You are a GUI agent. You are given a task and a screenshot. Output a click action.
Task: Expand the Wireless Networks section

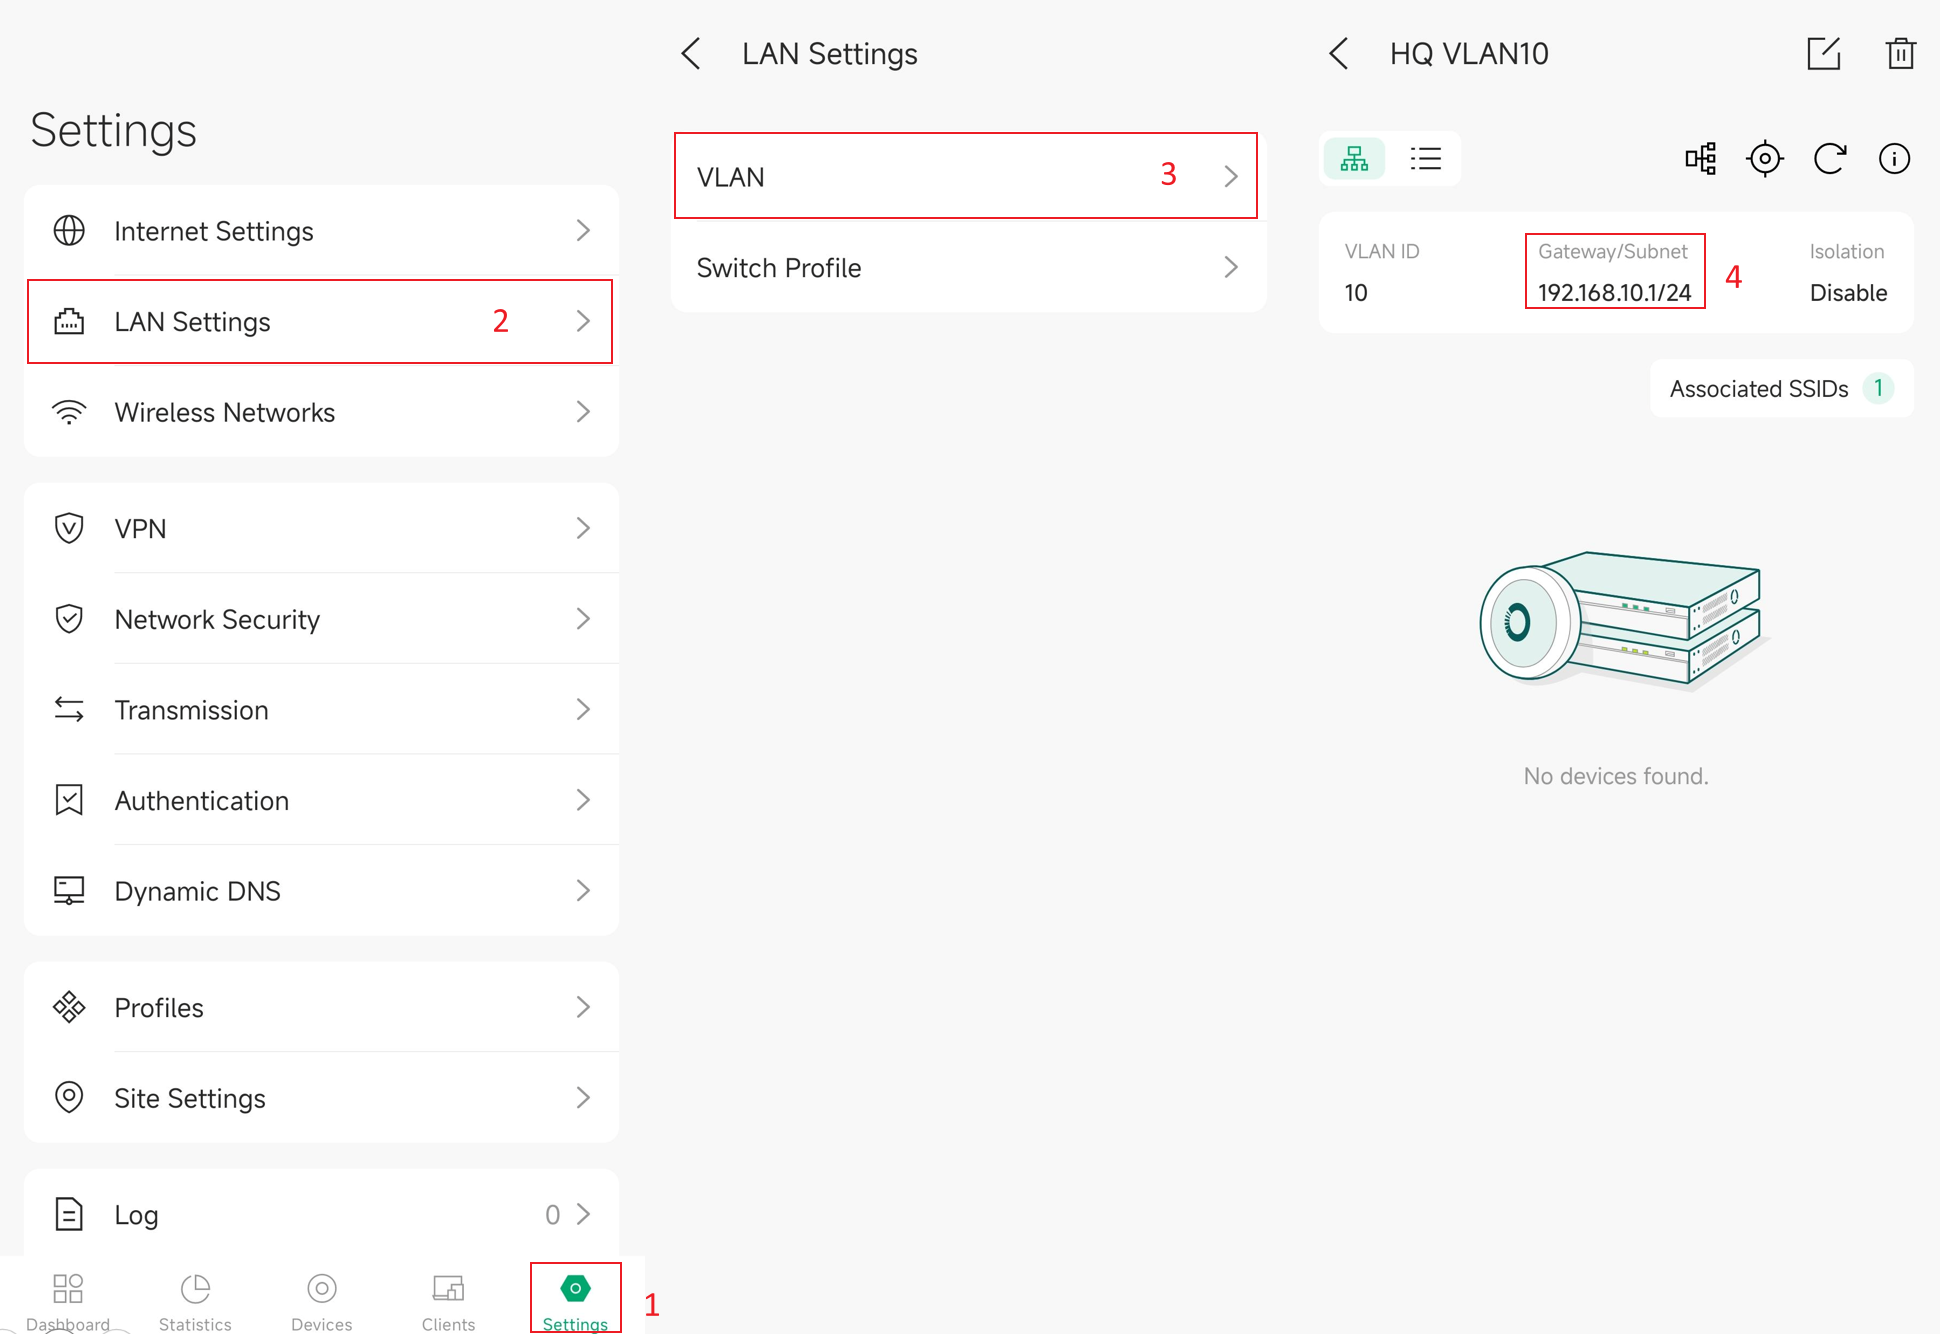coord(320,412)
